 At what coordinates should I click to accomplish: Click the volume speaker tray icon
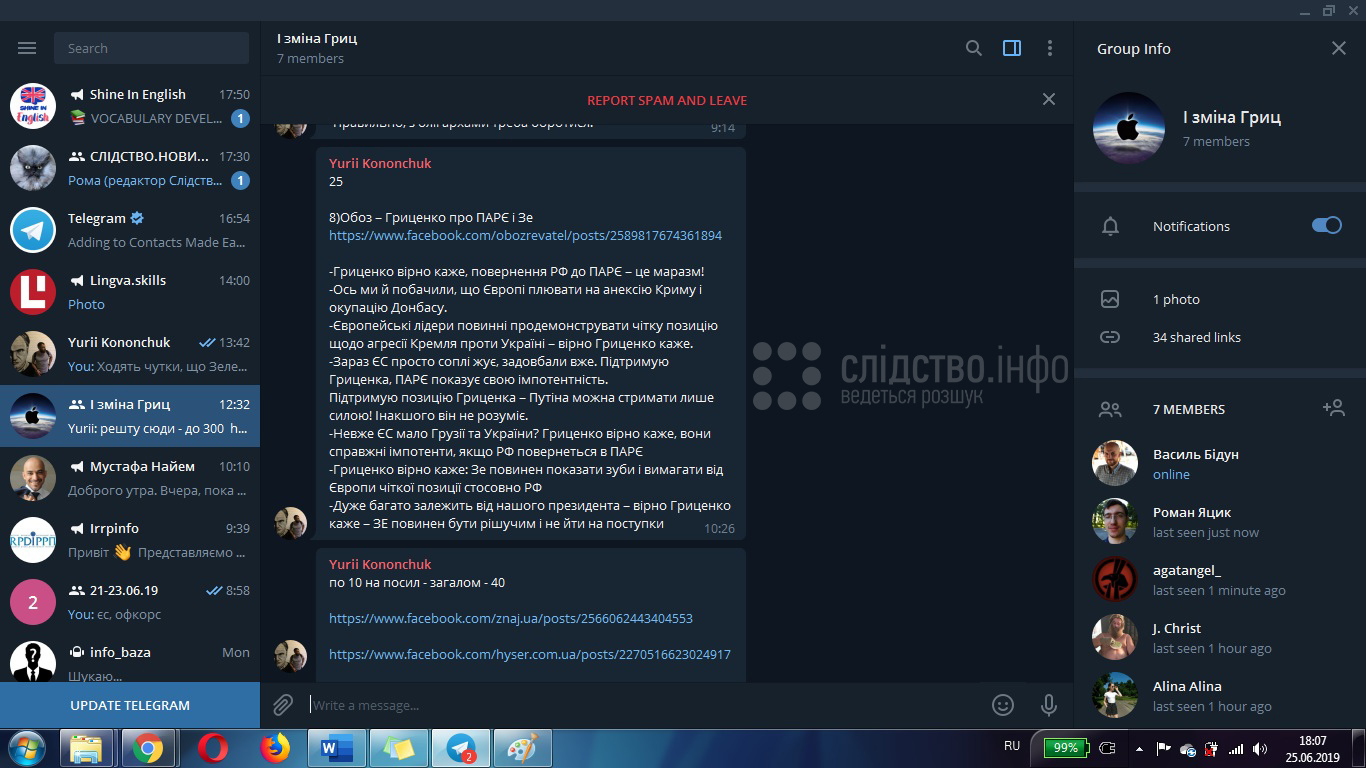1260,748
